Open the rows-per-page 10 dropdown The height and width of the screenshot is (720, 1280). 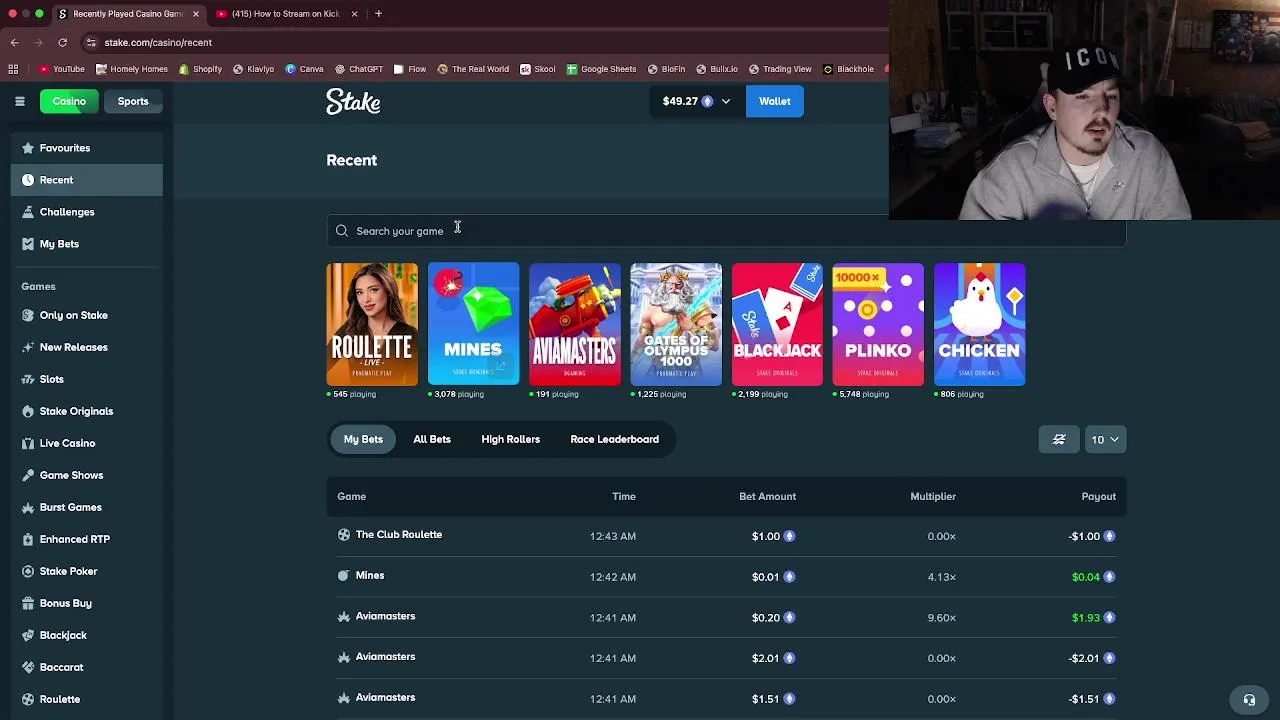pos(1105,439)
